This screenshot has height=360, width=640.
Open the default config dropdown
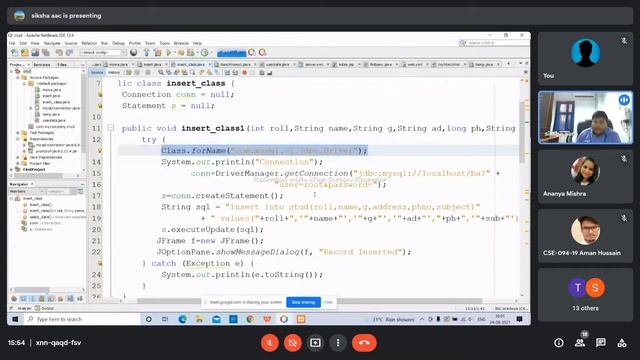pos(103,53)
